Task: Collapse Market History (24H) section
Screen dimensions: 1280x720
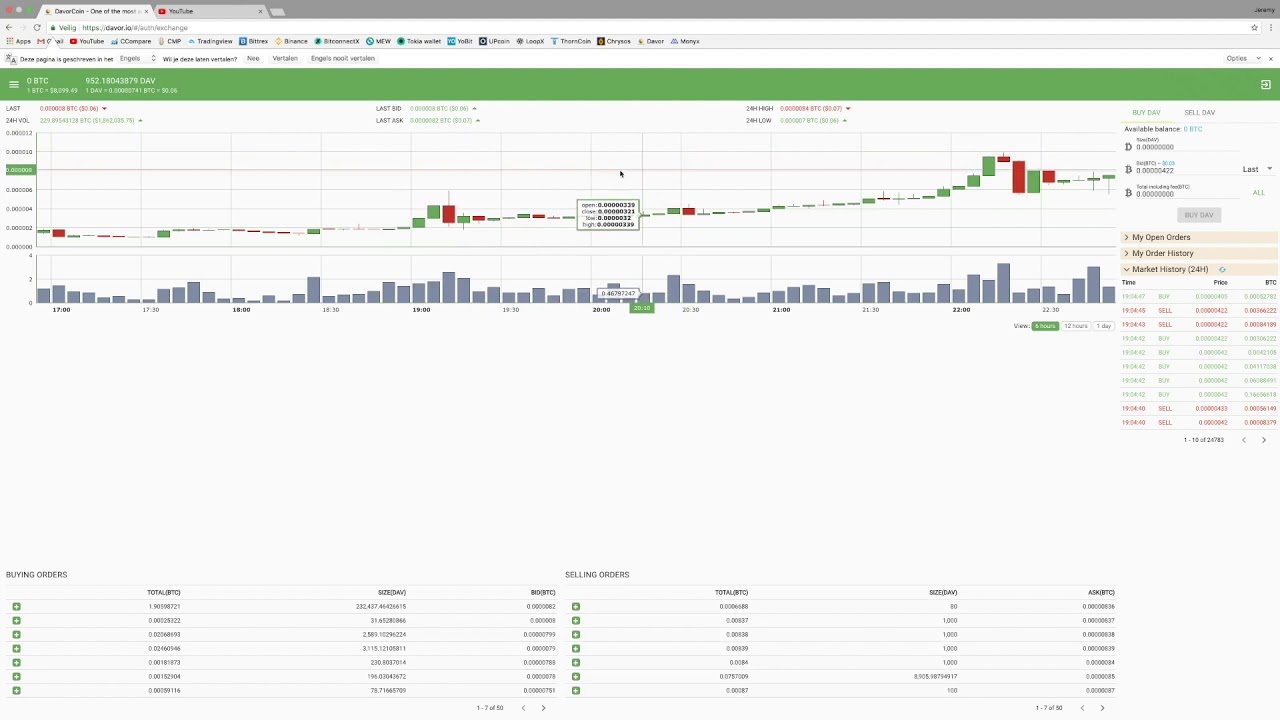Action: coord(1199,269)
